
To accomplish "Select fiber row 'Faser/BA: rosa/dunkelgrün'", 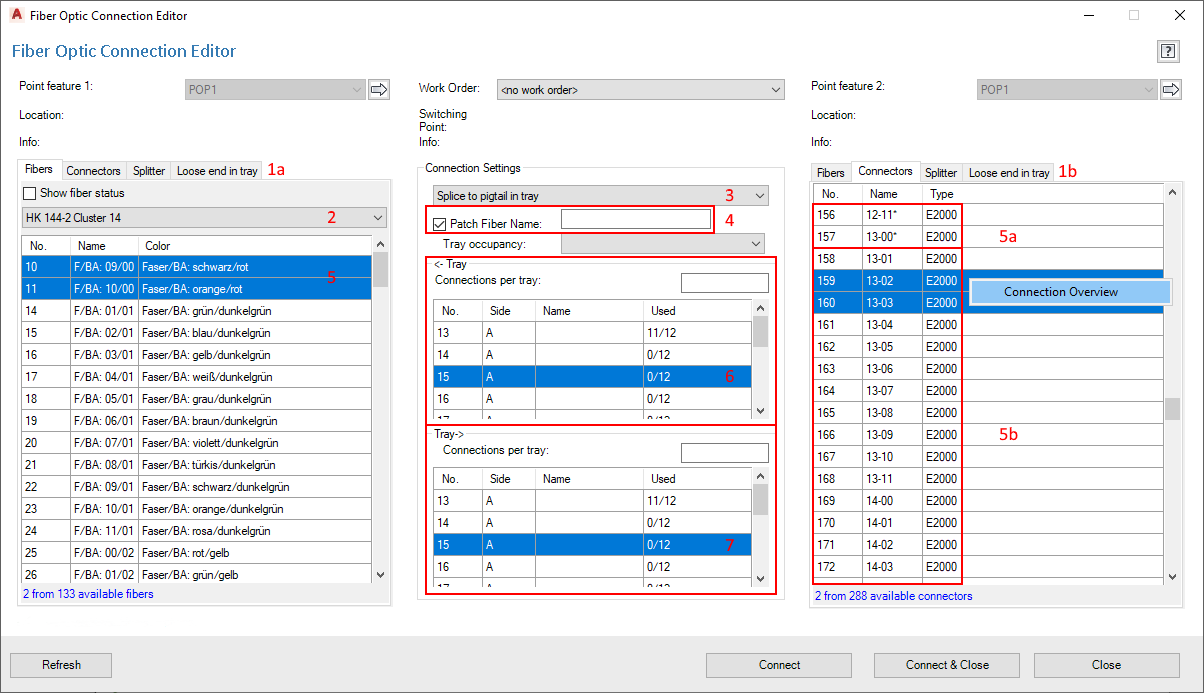I will 197,531.
